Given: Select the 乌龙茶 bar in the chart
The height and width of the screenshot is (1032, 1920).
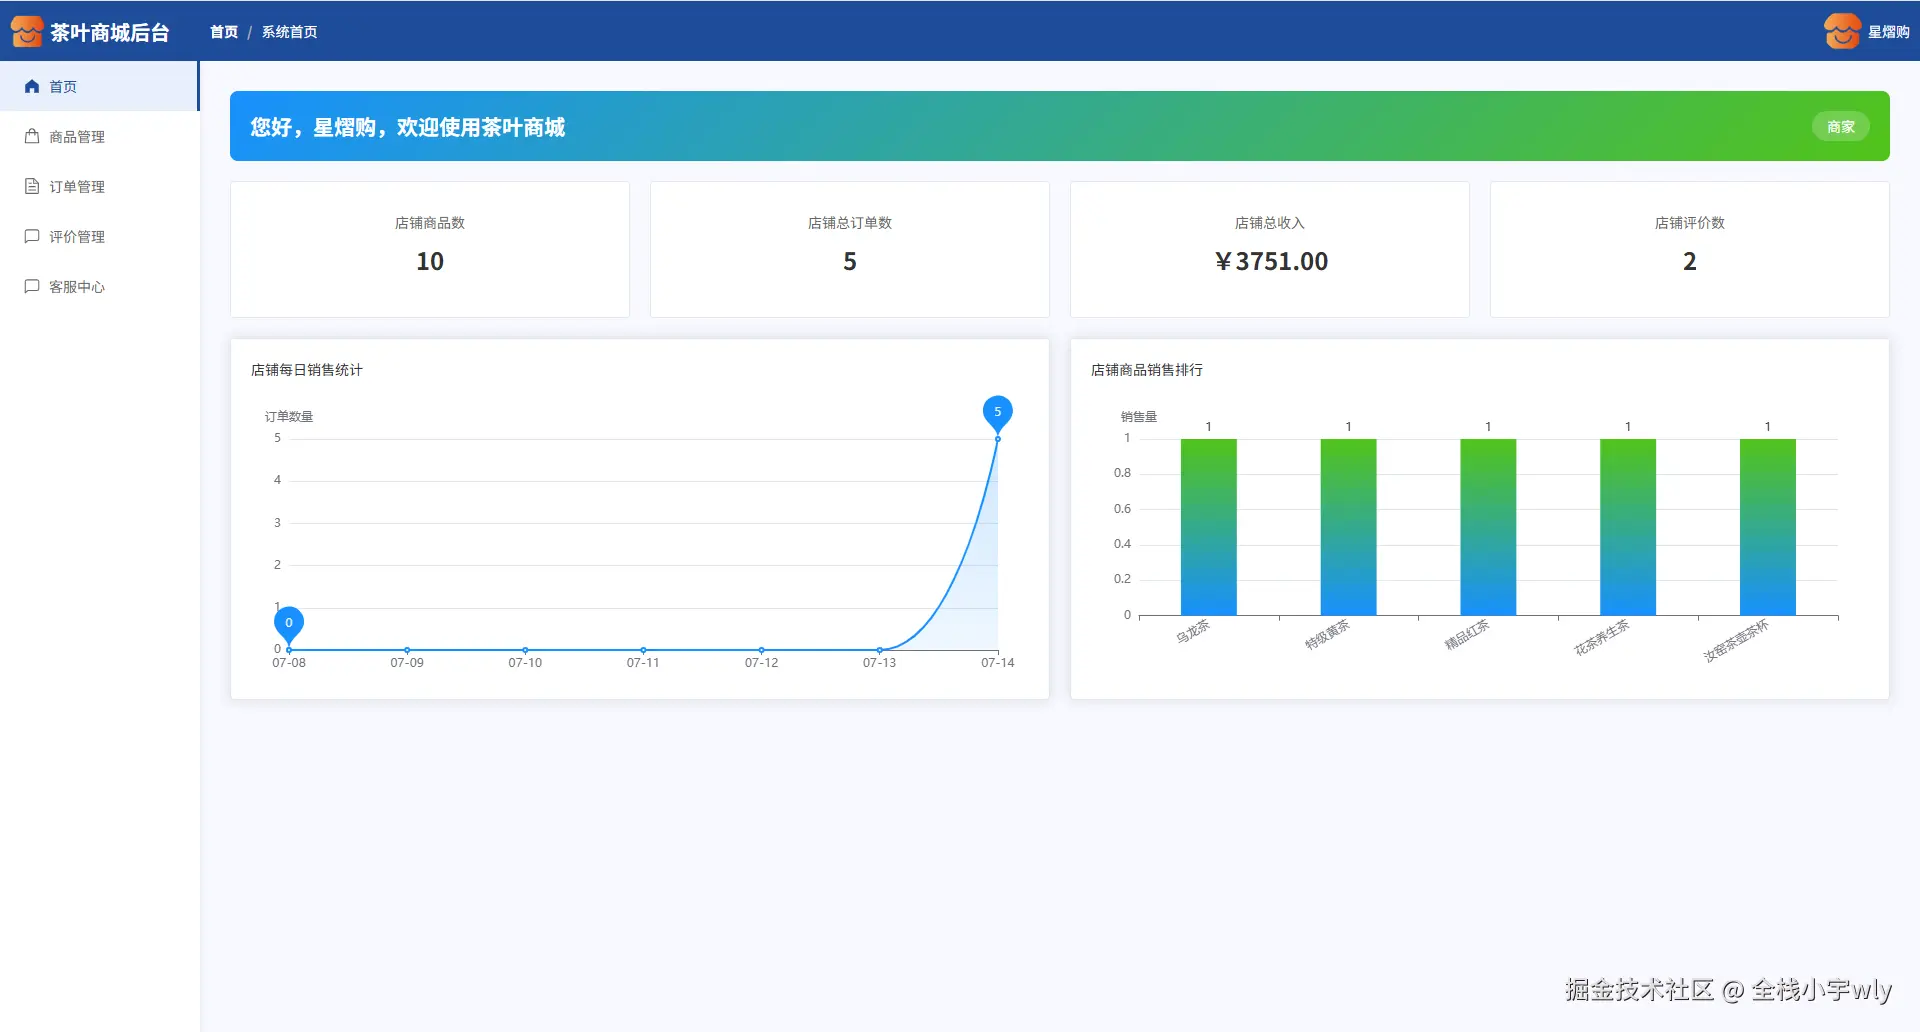Looking at the screenshot, I should coord(1208,527).
